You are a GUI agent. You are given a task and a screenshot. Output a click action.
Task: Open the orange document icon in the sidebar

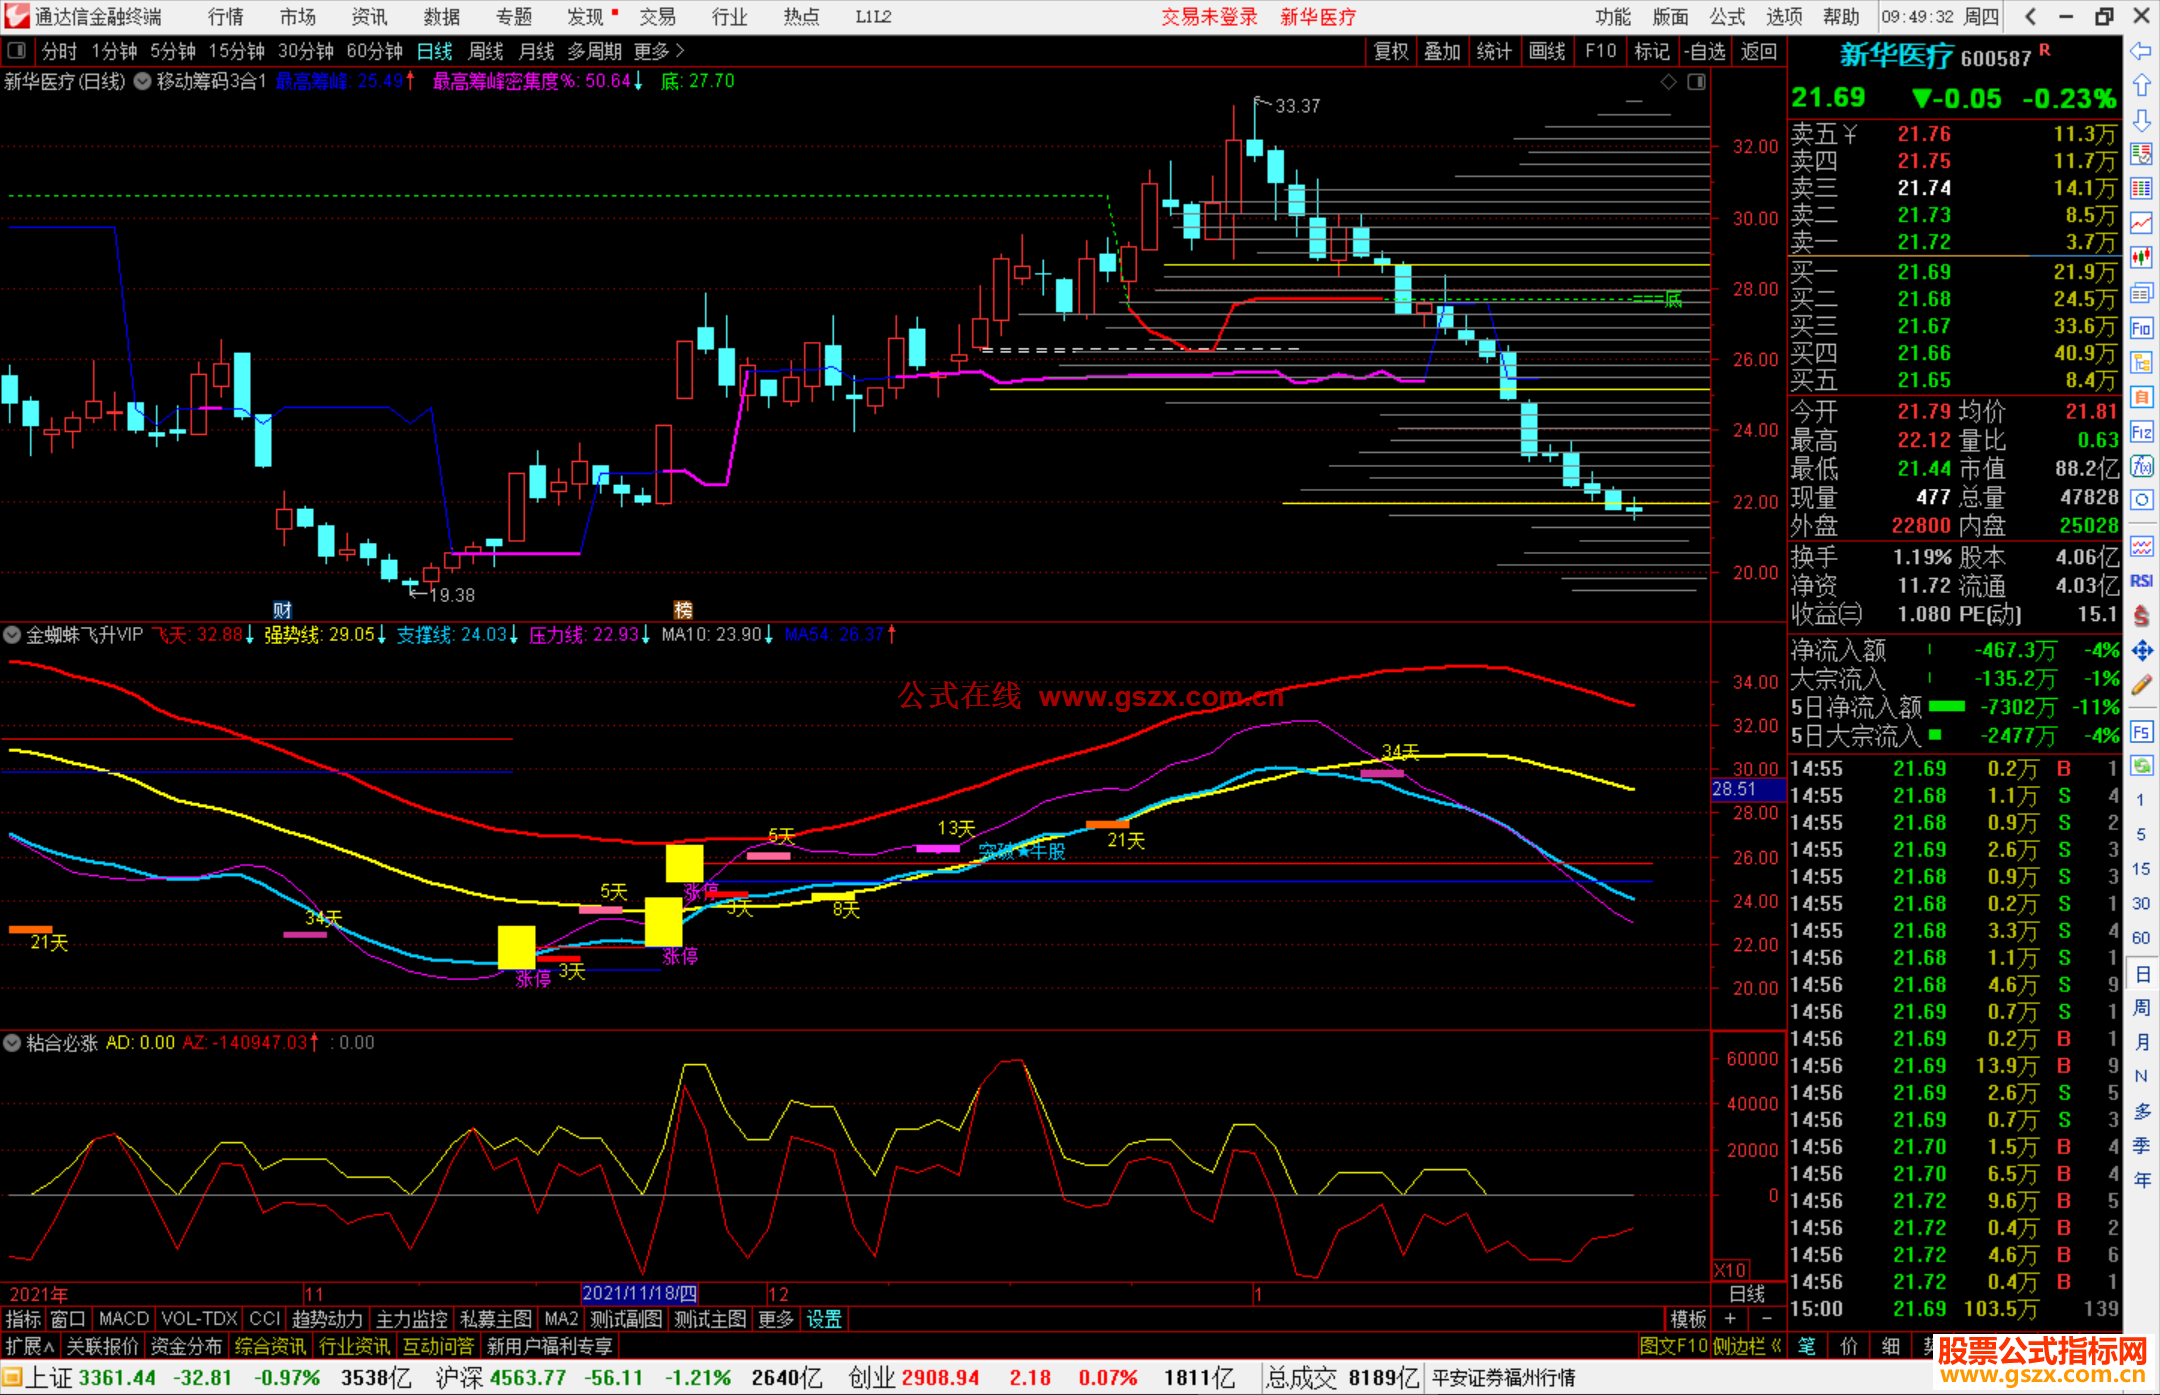pyautogui.click(x=2141, y=397)
